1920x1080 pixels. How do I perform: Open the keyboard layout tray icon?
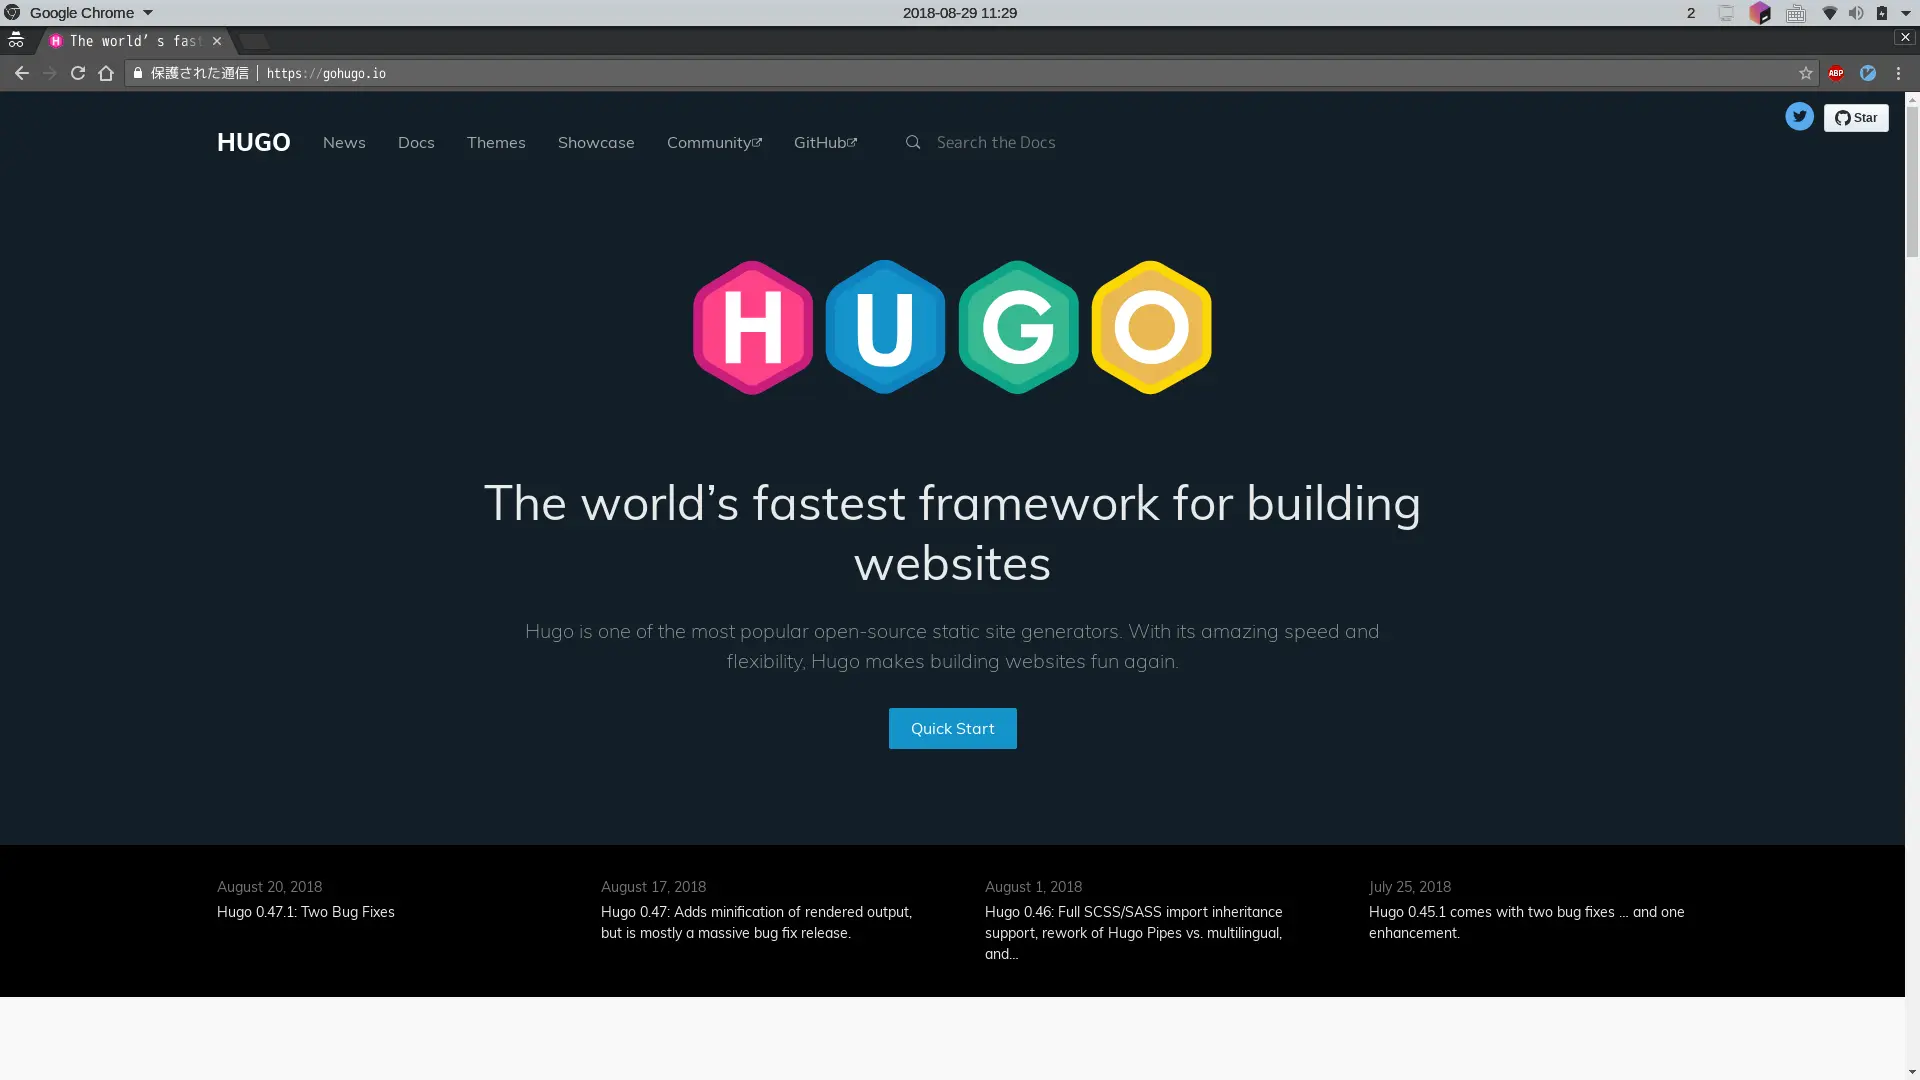[1795, 13]
